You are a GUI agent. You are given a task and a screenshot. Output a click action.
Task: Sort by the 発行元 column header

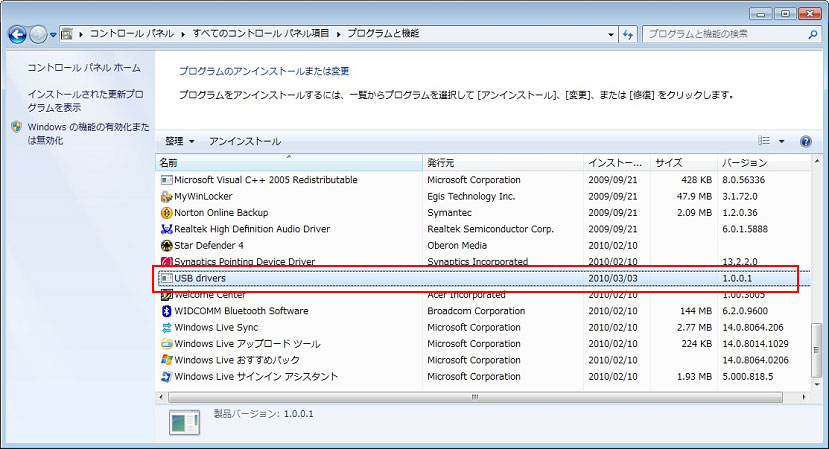click(503, 163)
